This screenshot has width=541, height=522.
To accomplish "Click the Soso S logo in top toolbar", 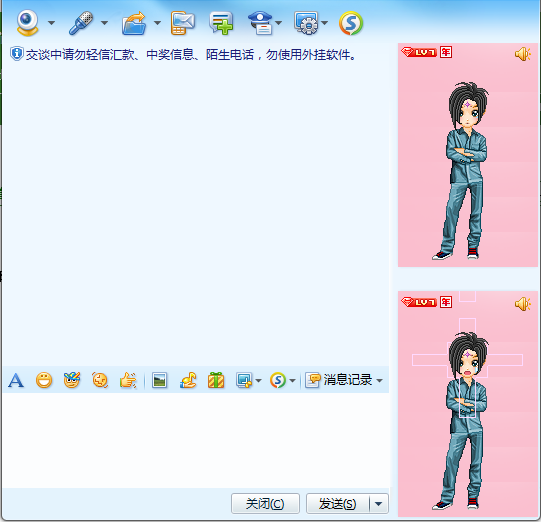I will pos(351,23).
